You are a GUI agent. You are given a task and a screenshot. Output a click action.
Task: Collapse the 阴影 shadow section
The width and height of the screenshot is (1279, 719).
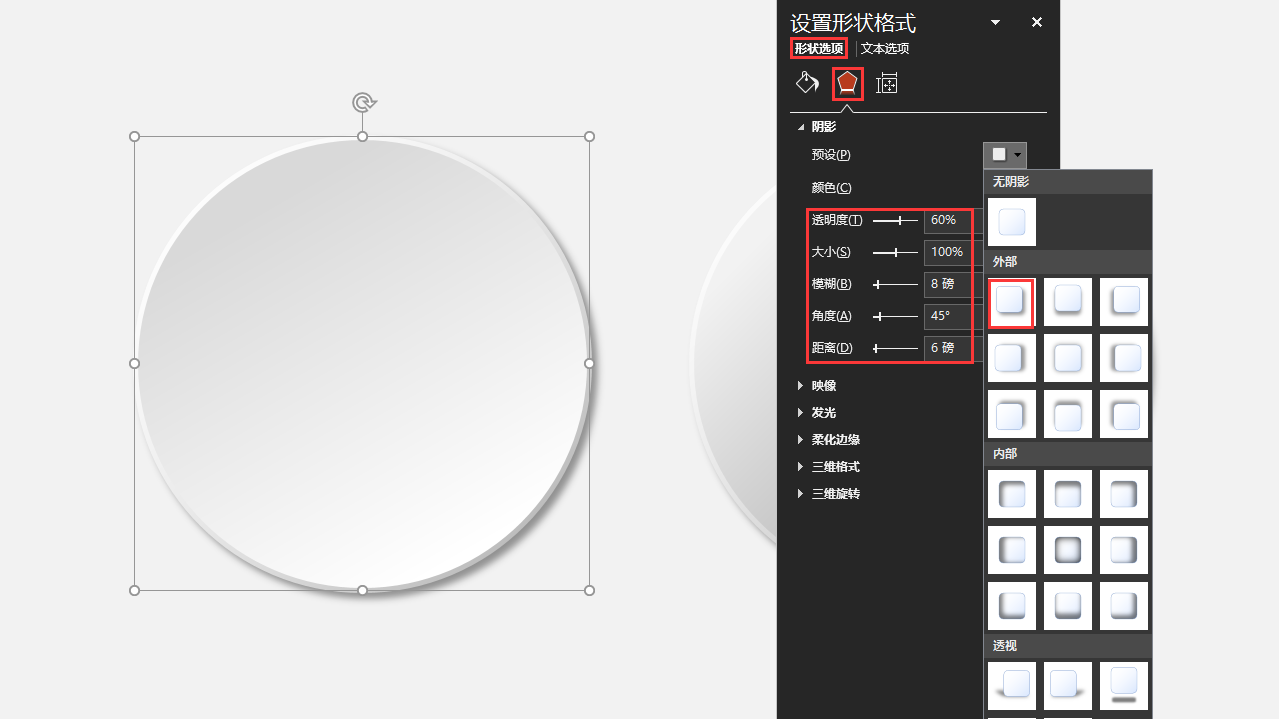823,126
